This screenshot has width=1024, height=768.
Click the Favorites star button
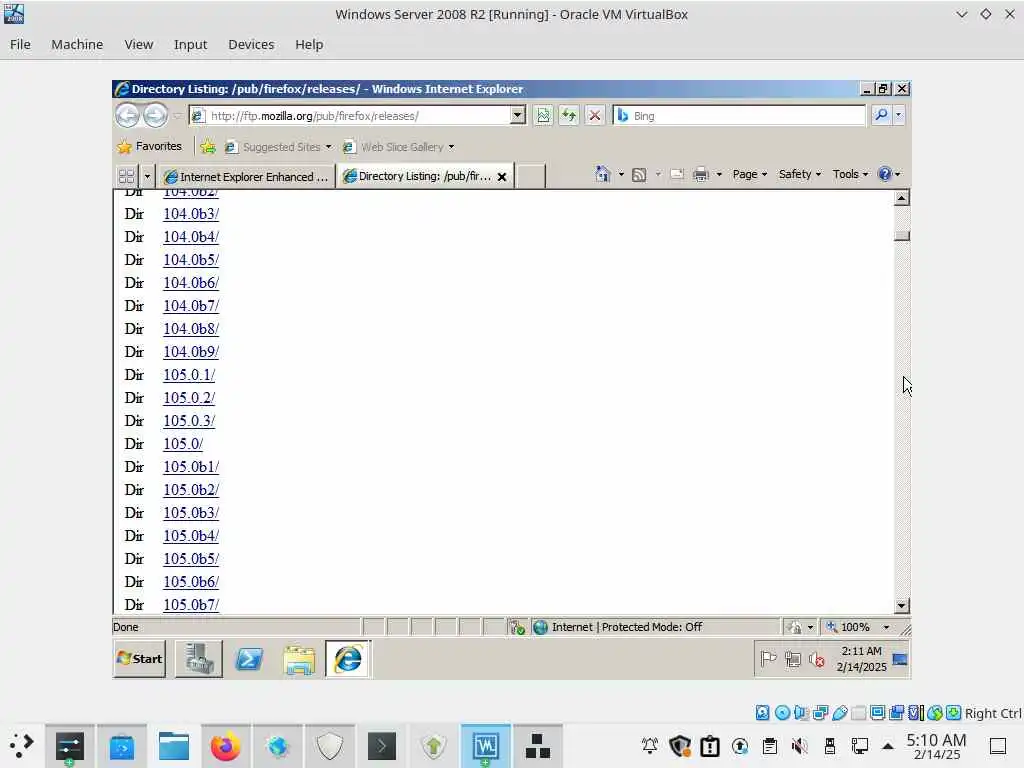150,146
